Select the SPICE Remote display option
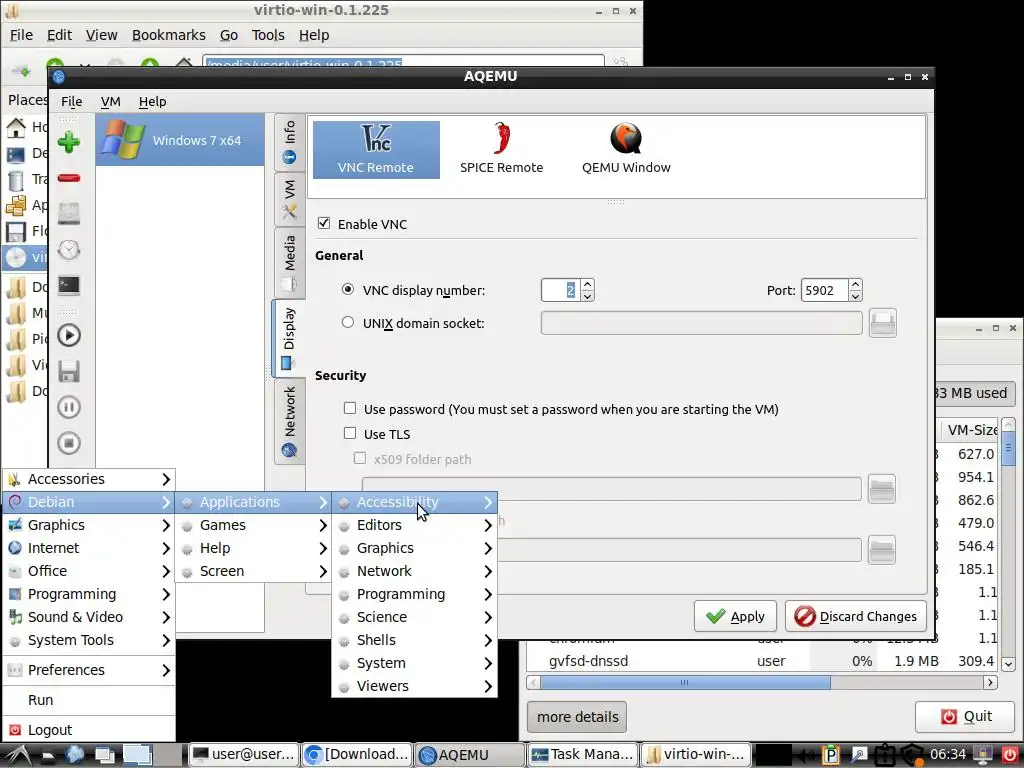This screenshot has height=768, width=1024. click(x=502, y=150)
